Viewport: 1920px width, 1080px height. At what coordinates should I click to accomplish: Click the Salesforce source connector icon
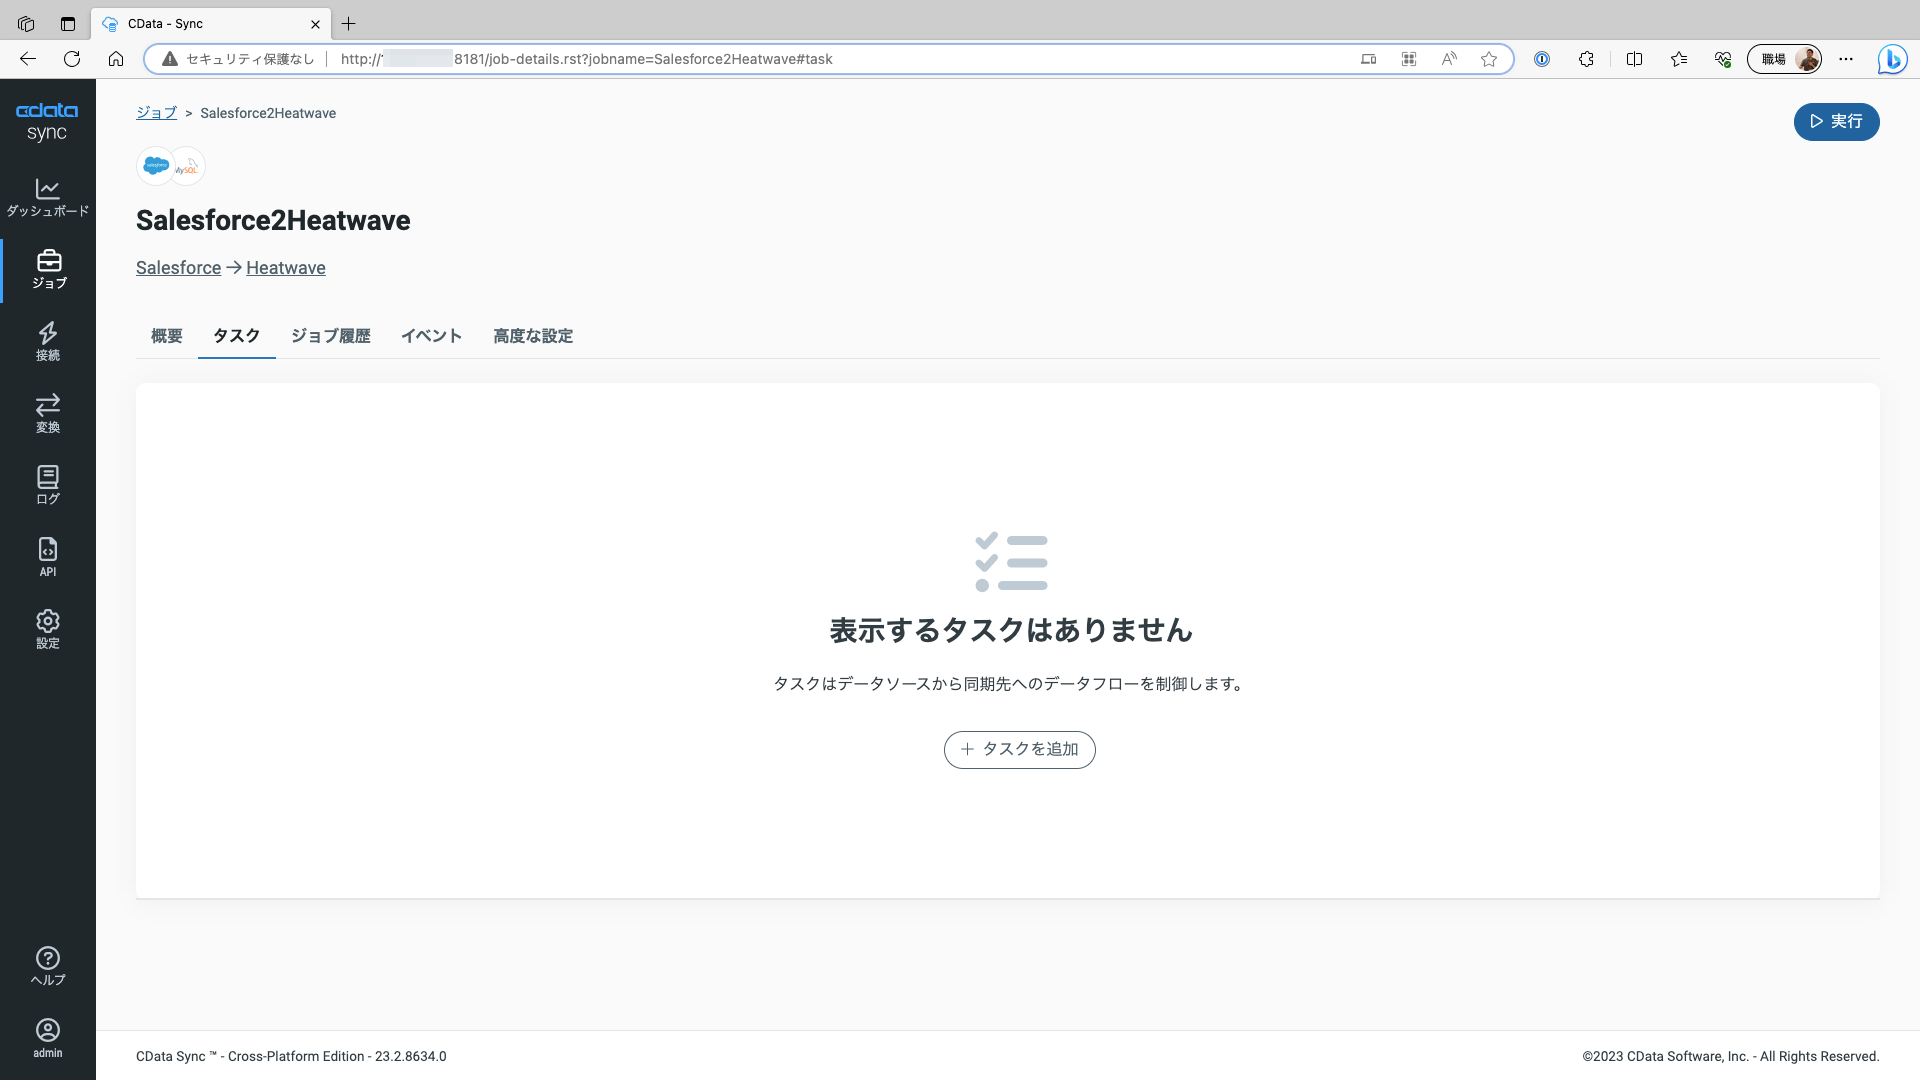pyautogui.click(x=156, y=166)
